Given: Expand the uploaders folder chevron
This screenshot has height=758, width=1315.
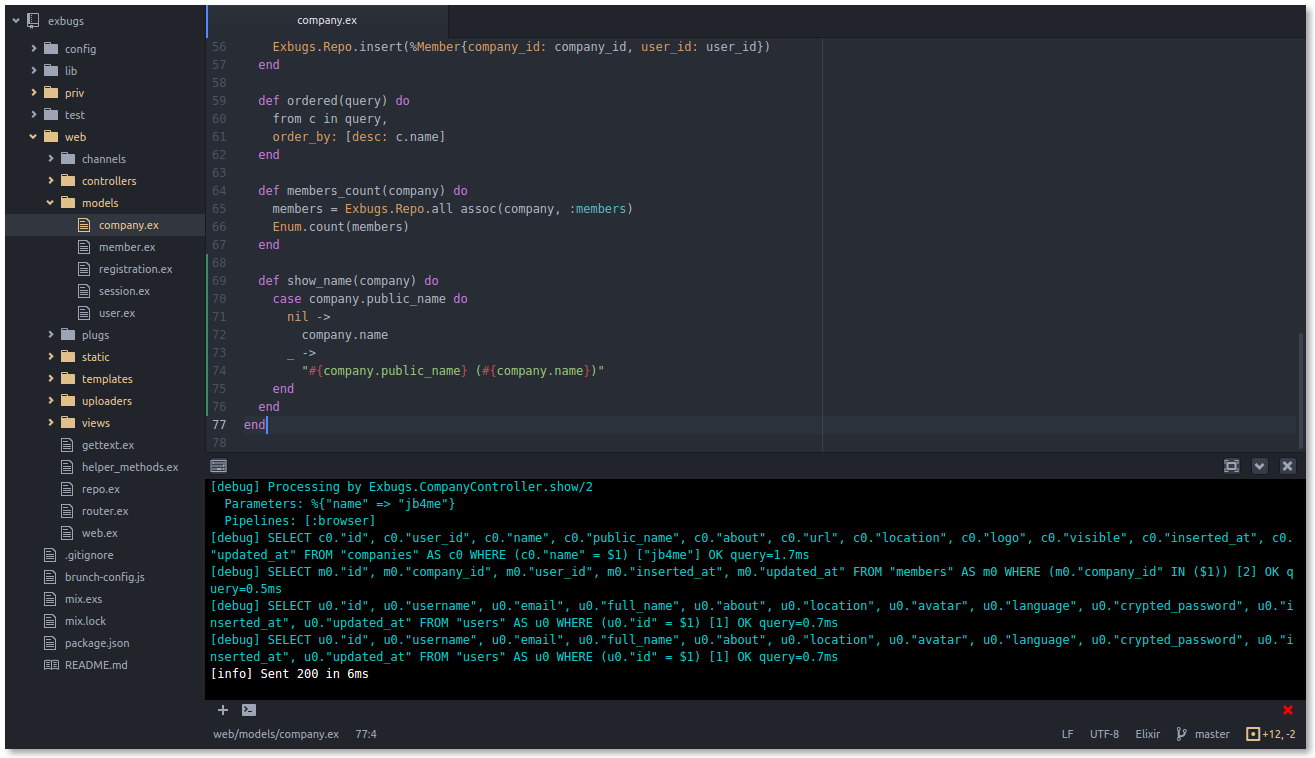Looking at the screenshot, I should 50,400.
